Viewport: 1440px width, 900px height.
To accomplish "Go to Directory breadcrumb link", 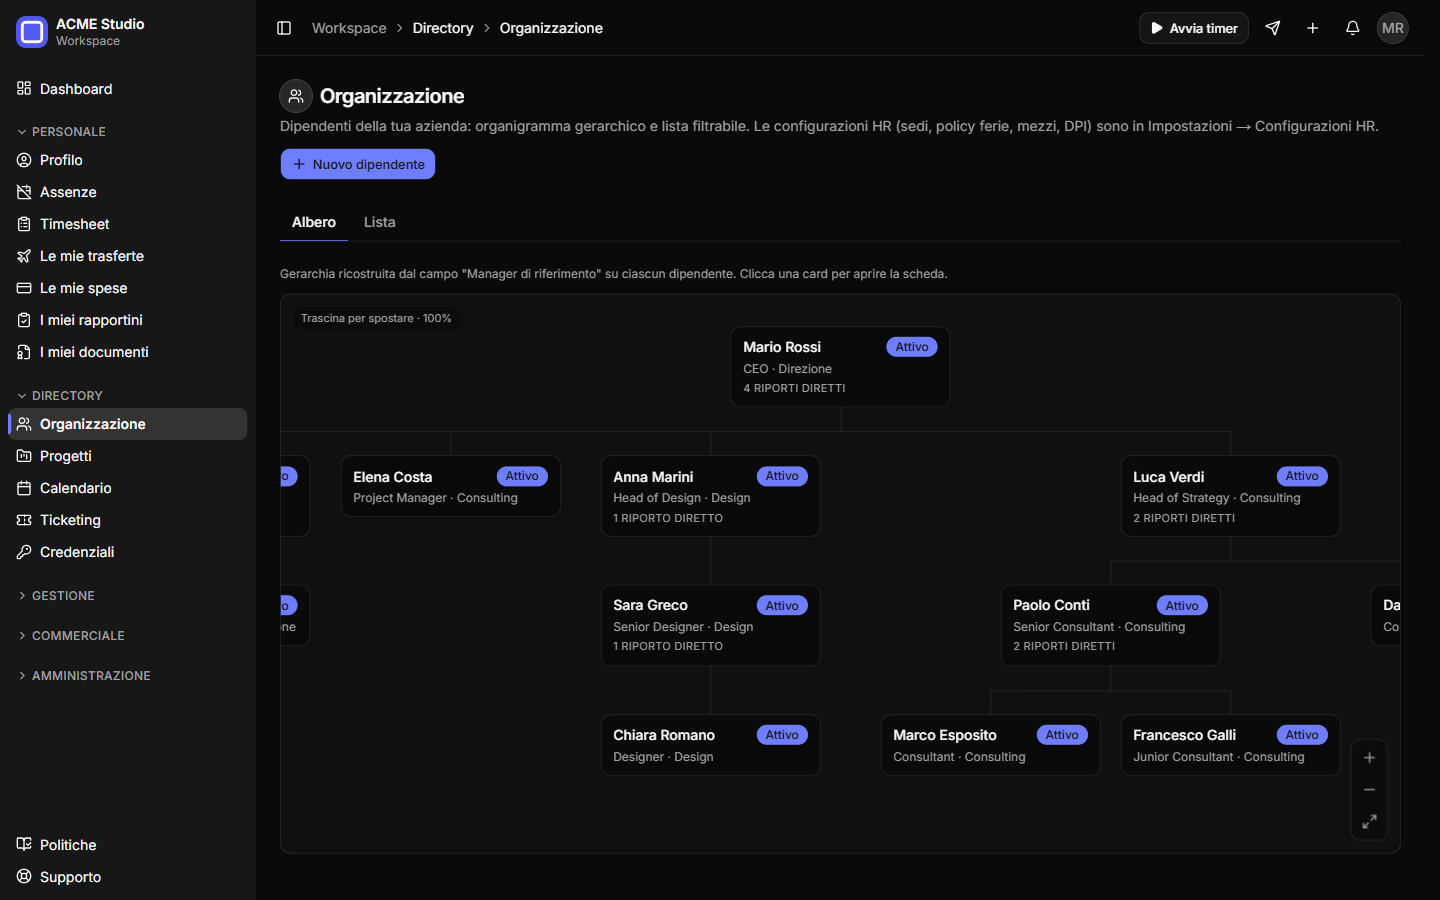I will 443,28.
